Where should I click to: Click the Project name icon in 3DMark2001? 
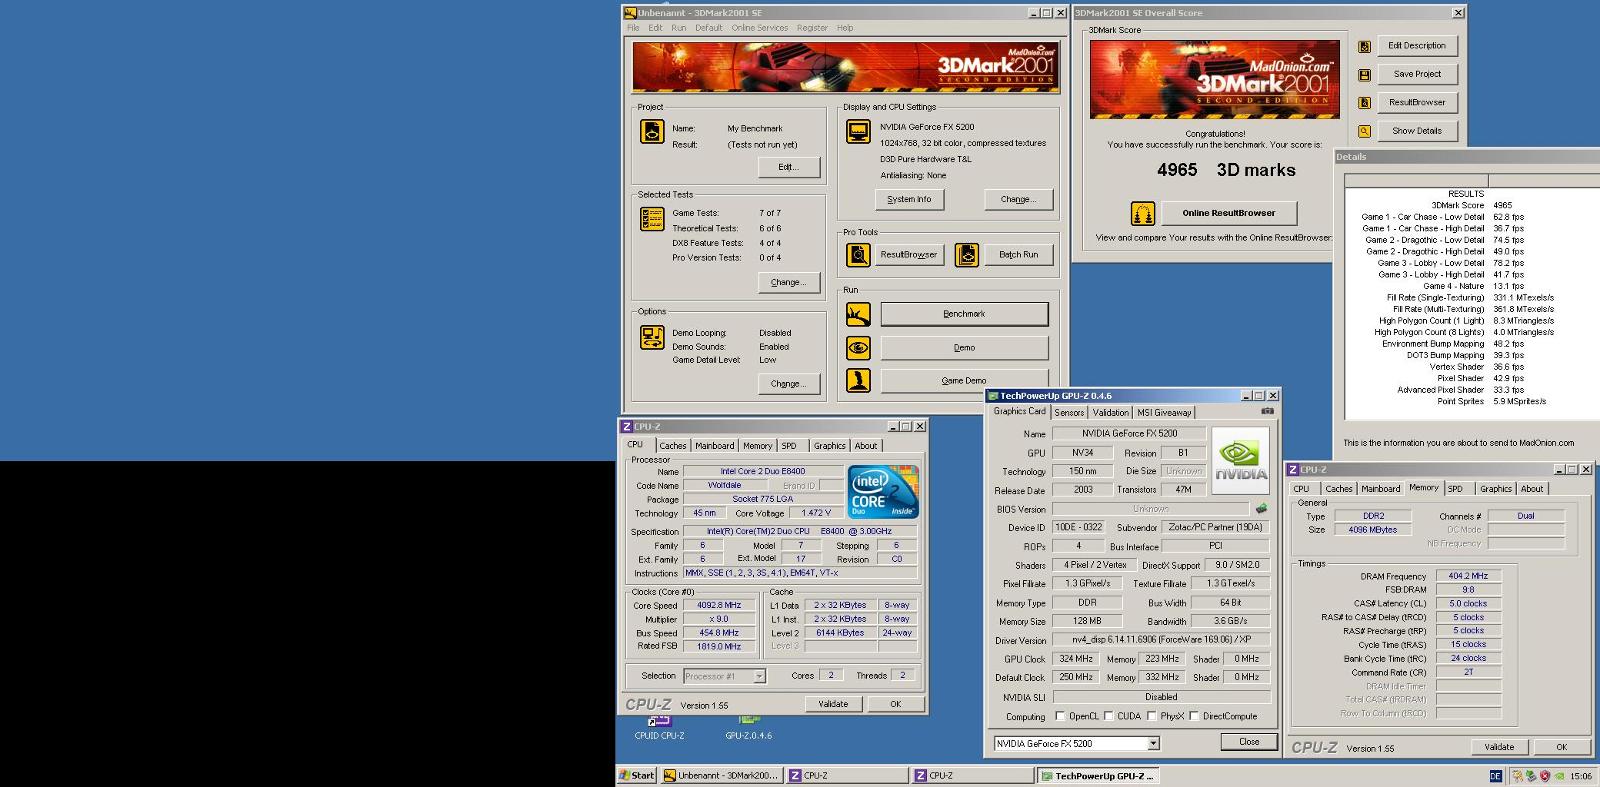tap(652, 131)
